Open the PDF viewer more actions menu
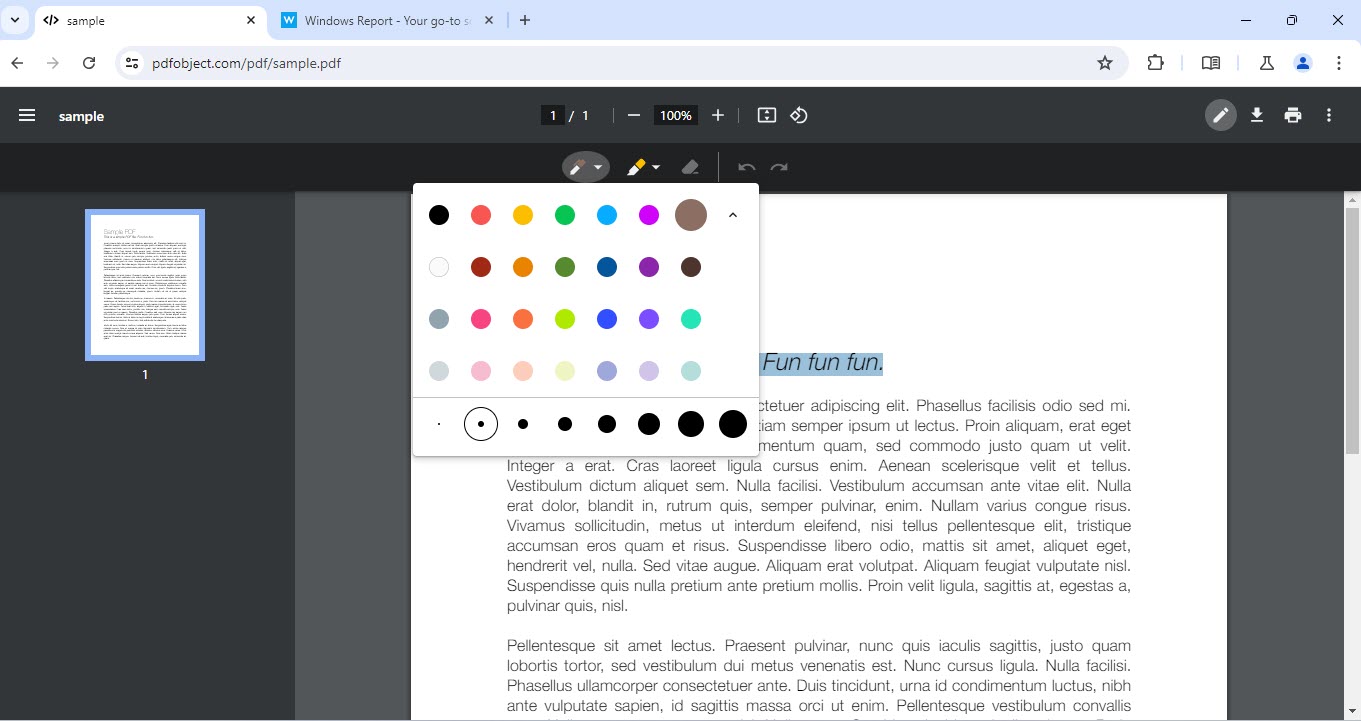 click(x=1329, y=116)
